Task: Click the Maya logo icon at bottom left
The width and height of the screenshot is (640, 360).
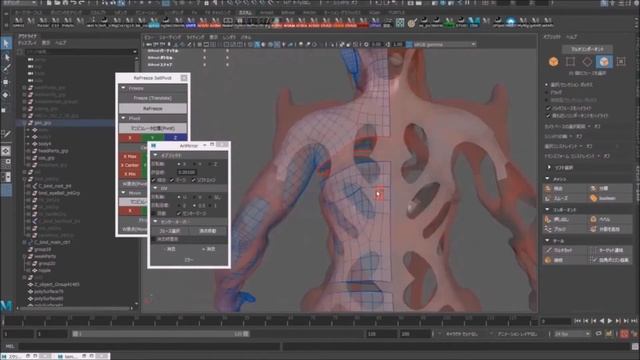Action: click(6, 306)
